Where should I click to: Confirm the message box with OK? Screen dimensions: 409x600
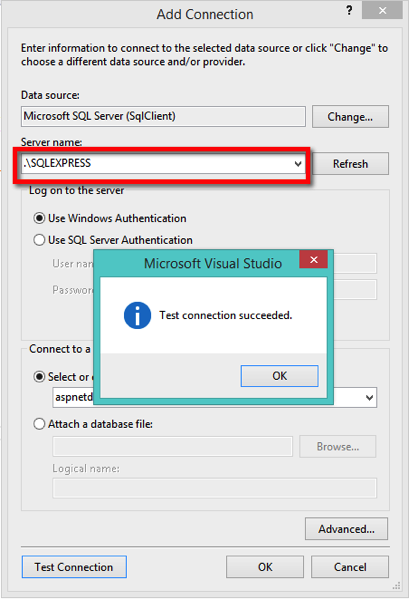[279, 376]
